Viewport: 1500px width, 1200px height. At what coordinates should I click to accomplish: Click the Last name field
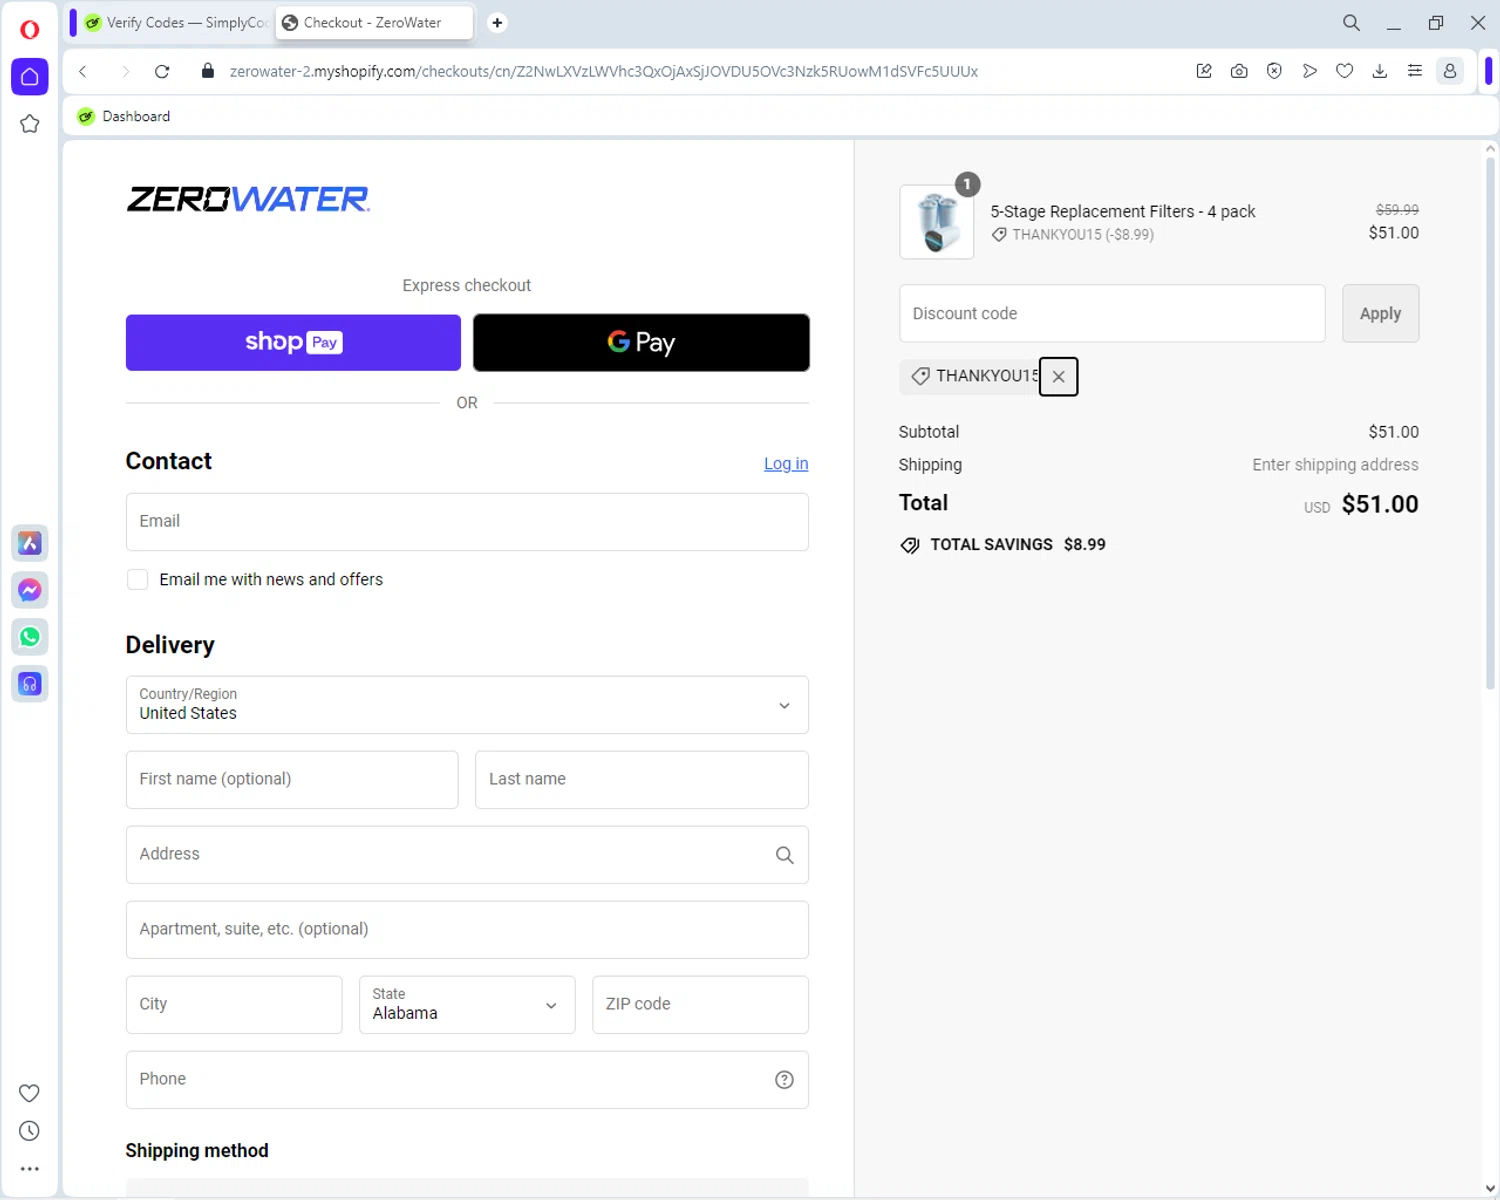click(x=642, y=780)
